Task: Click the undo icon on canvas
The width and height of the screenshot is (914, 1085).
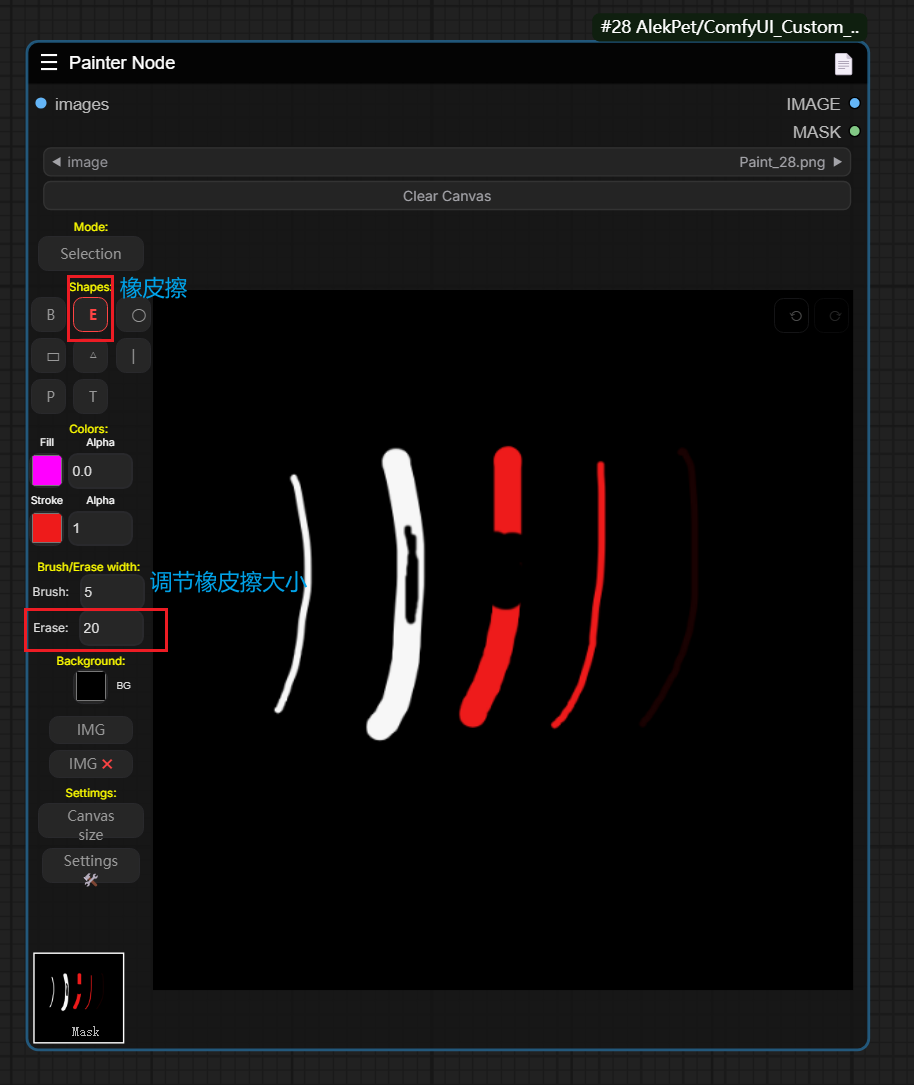Action: tap(794, 316)
